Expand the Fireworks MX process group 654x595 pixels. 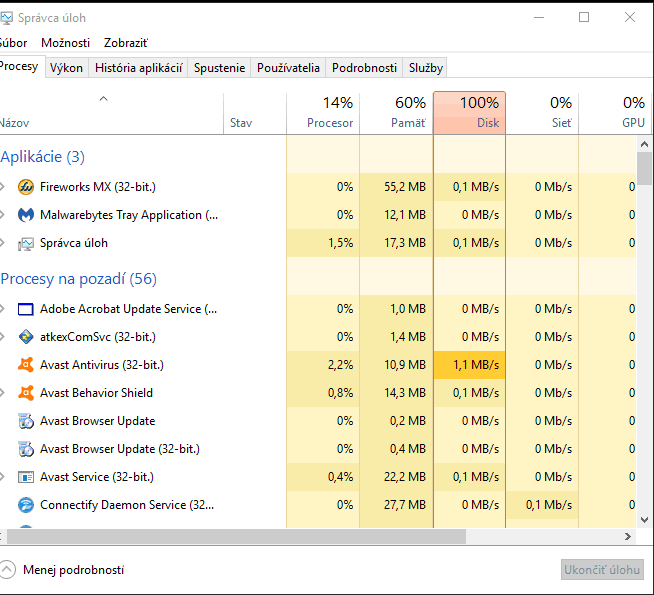pos(2,187)
